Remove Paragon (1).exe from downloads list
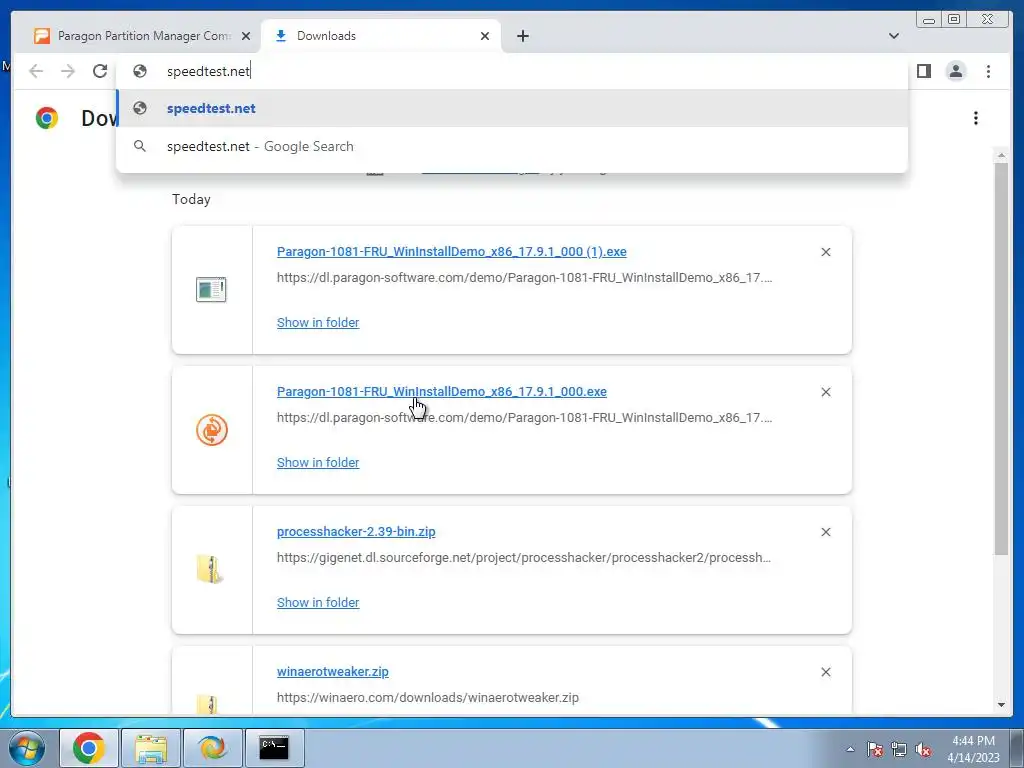 [x=825, y=252]
